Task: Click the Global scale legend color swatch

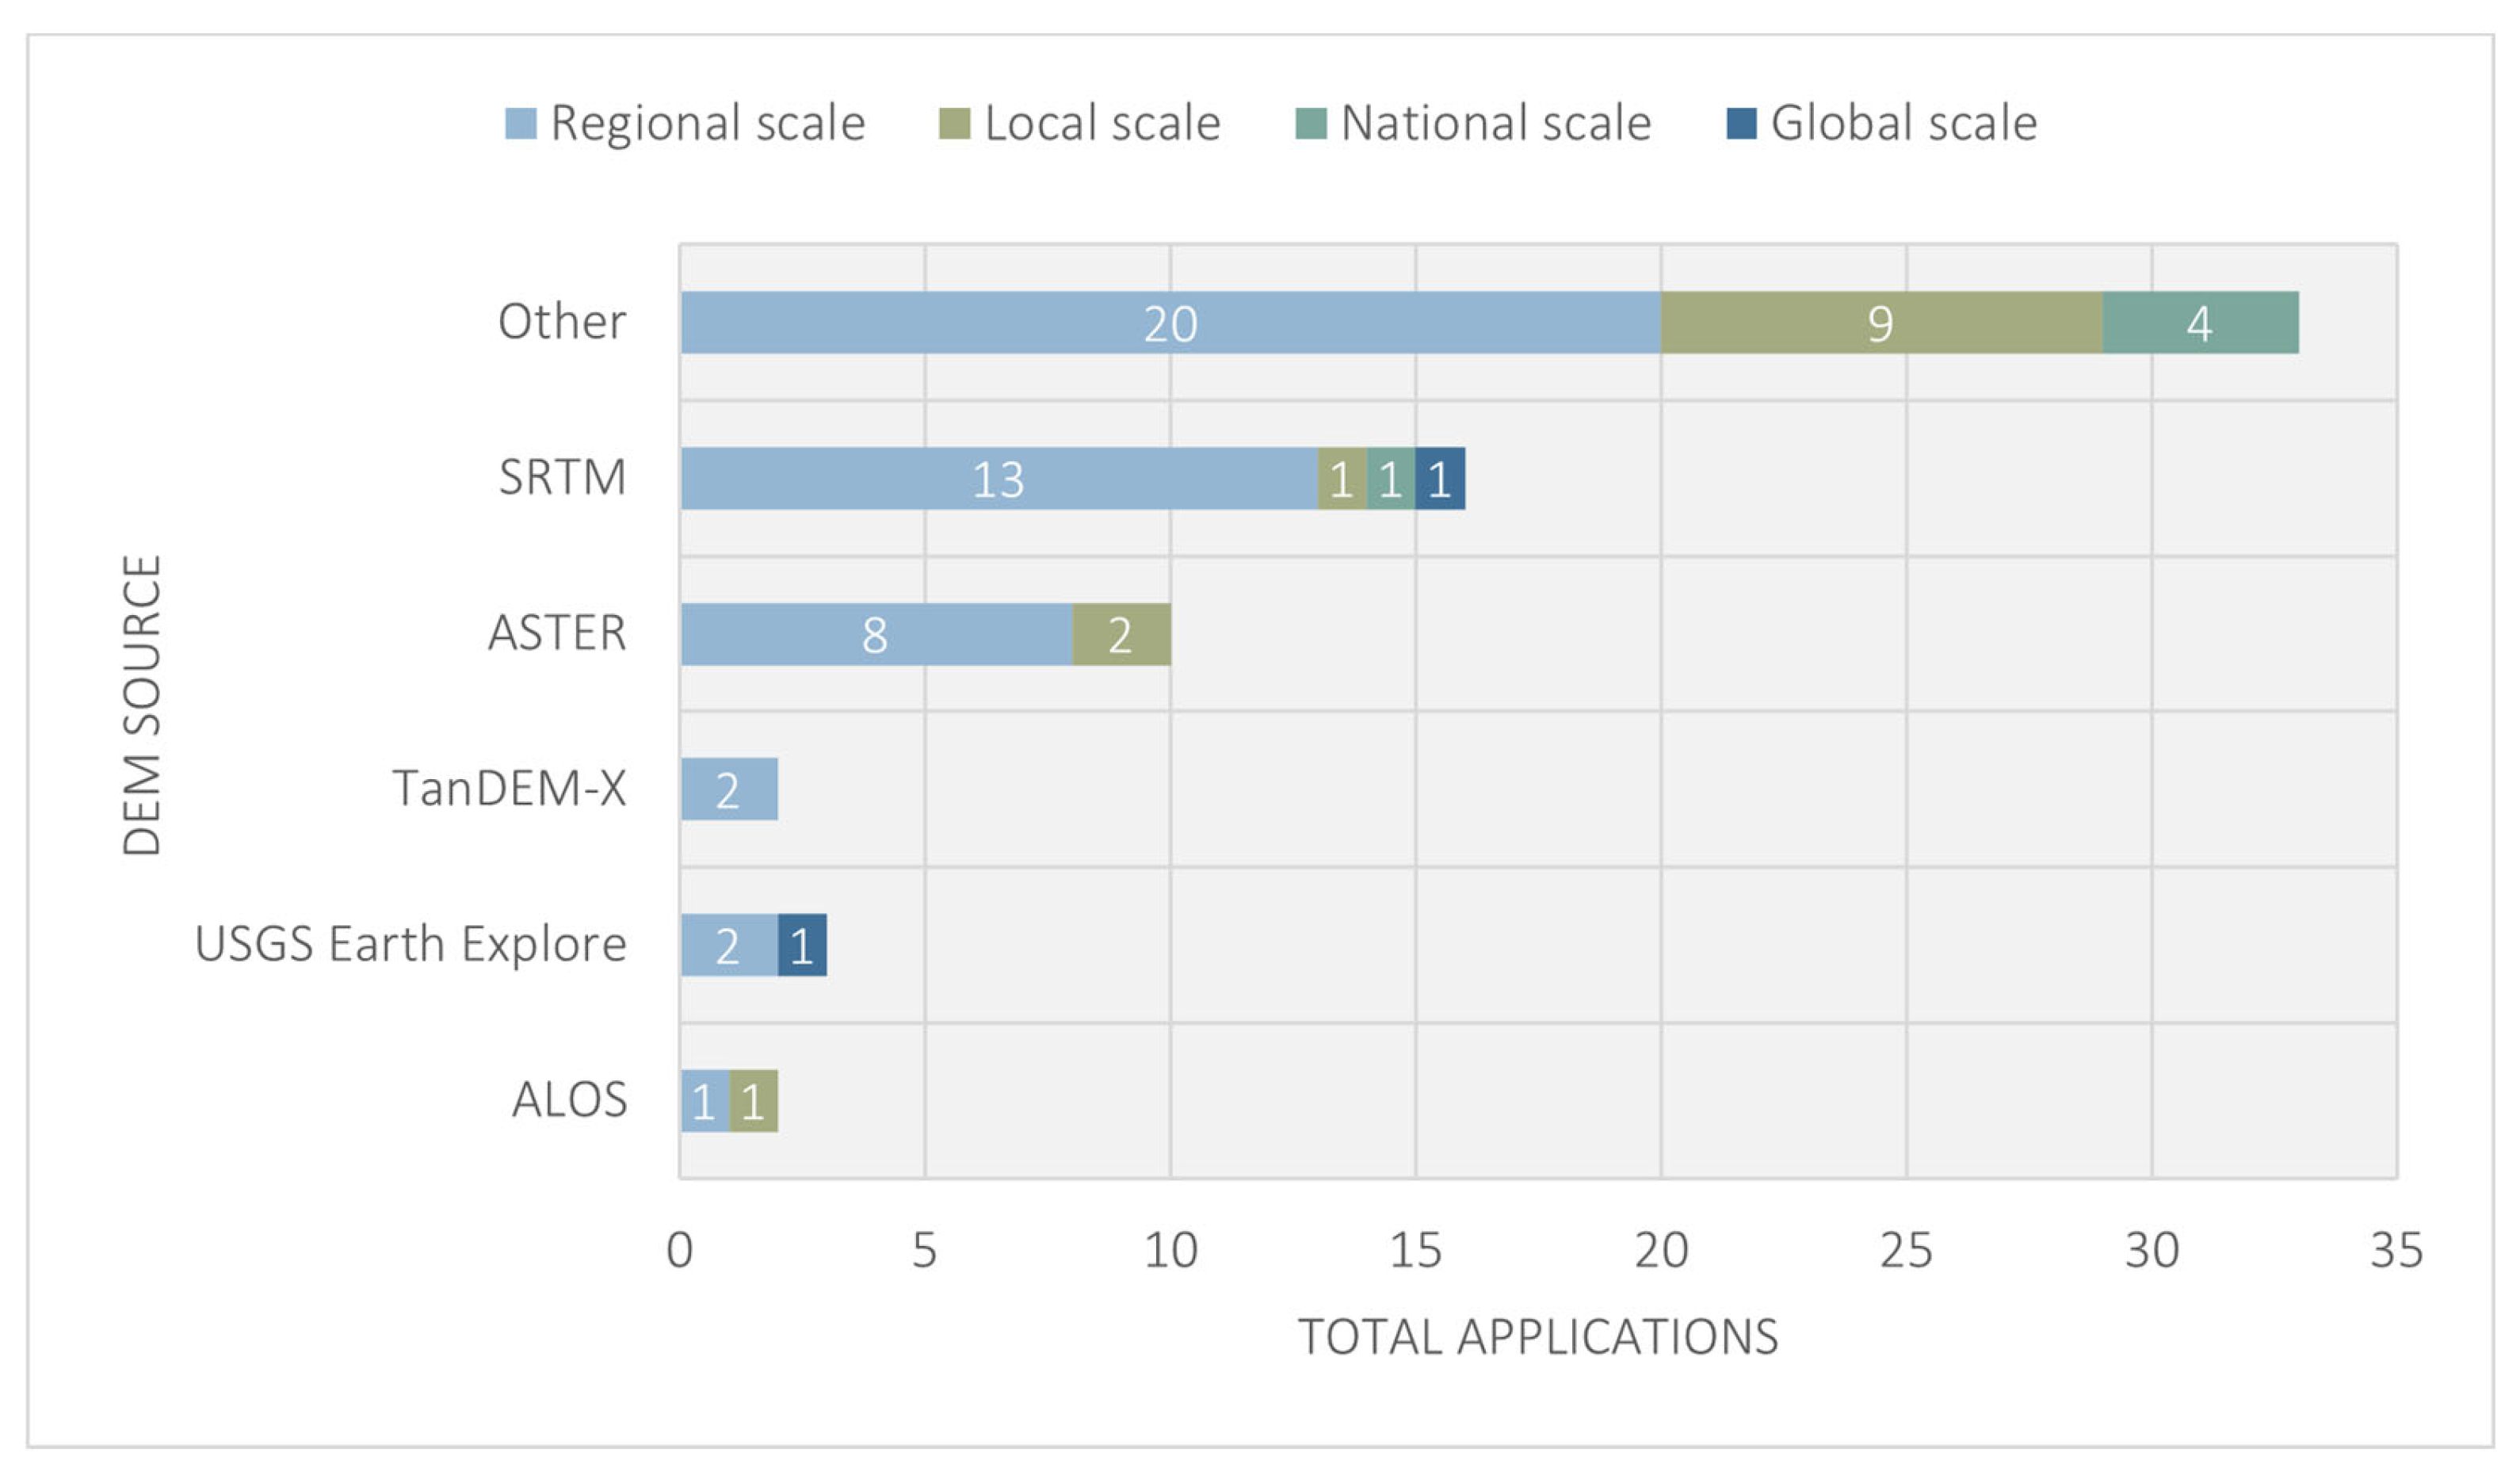Action: 1741,124
